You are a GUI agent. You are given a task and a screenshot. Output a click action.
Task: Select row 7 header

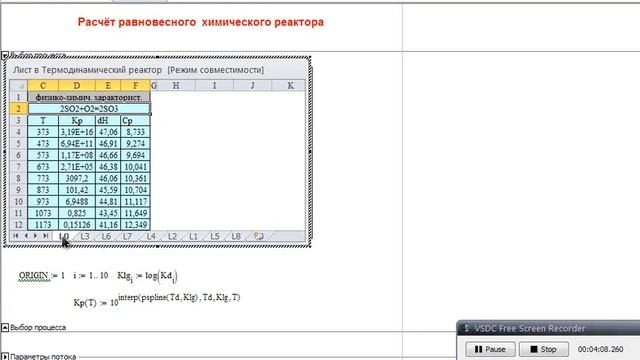click(x=18, y=167)
